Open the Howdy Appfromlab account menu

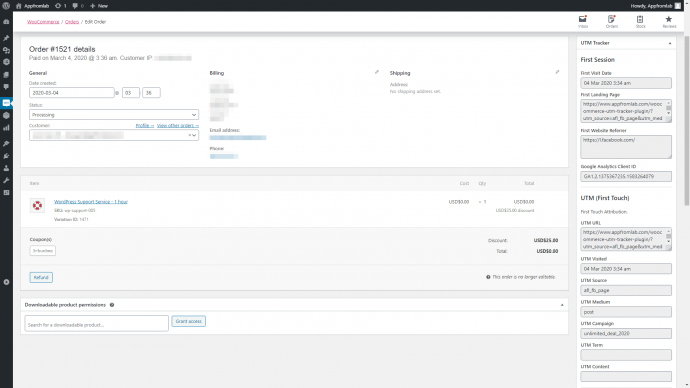pyautogui.click(x=651, y=6)
